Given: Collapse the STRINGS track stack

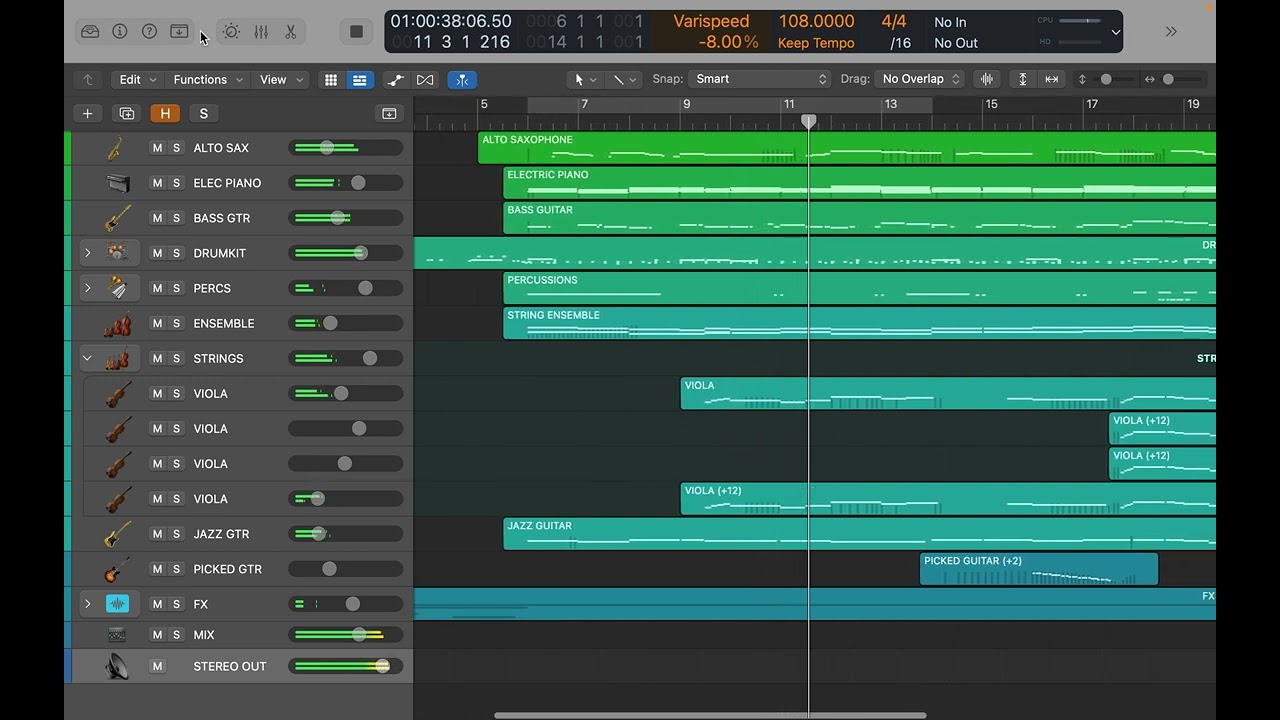Looking at the screenshot, I should pos(87,358).
